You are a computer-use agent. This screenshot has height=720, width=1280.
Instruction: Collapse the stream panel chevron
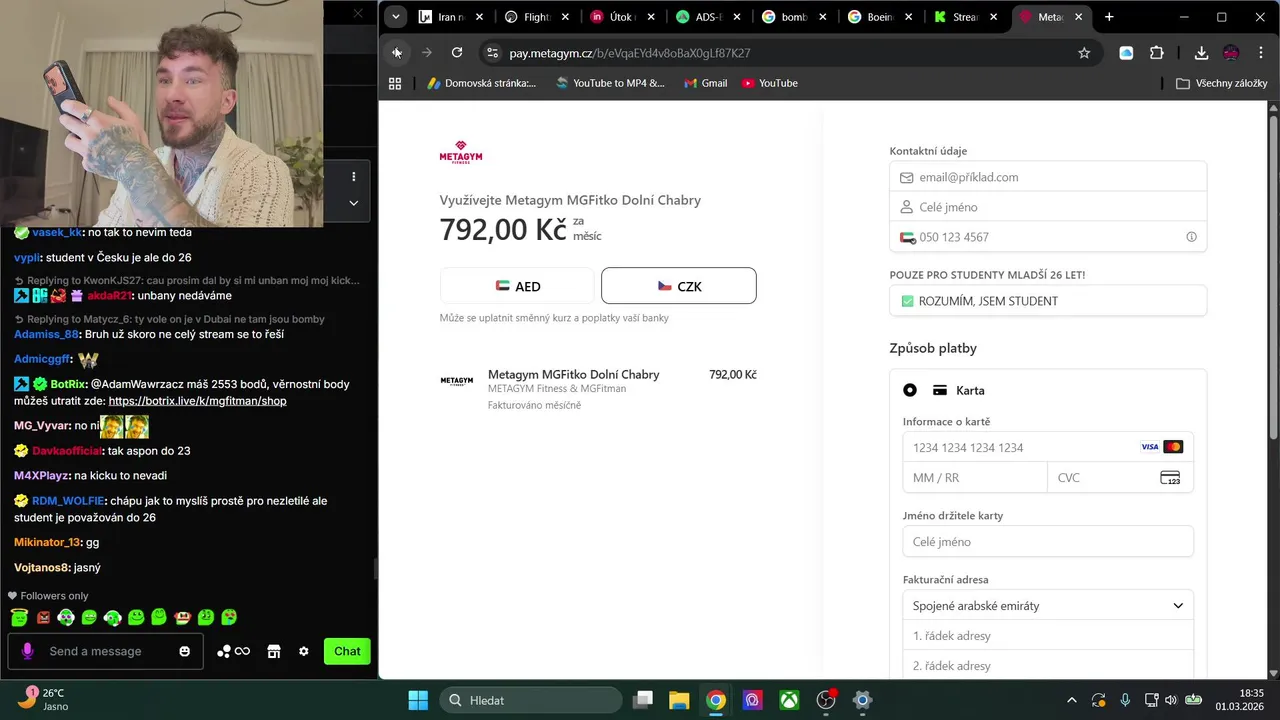353,203
